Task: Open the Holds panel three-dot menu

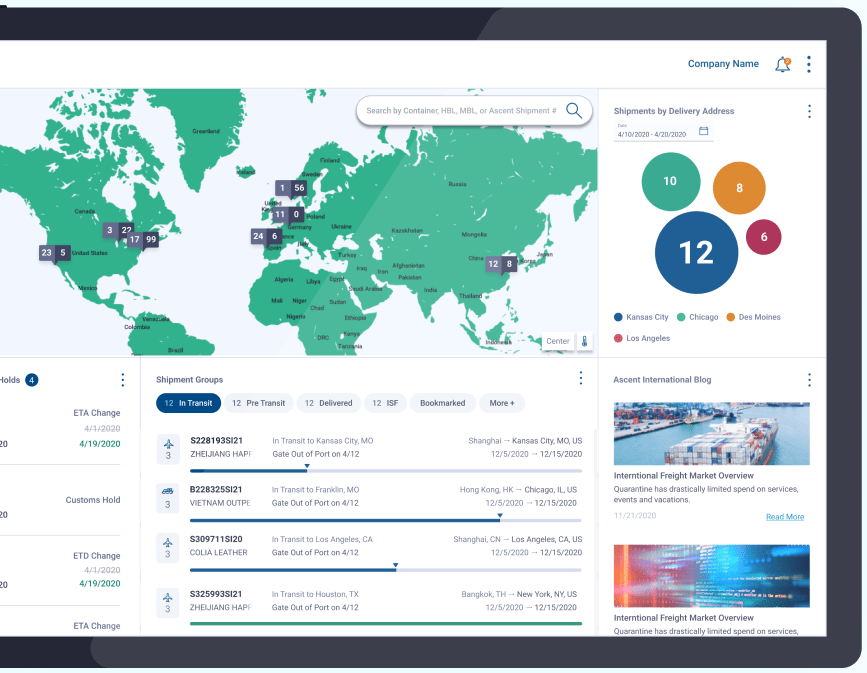Action: (123, 380)
